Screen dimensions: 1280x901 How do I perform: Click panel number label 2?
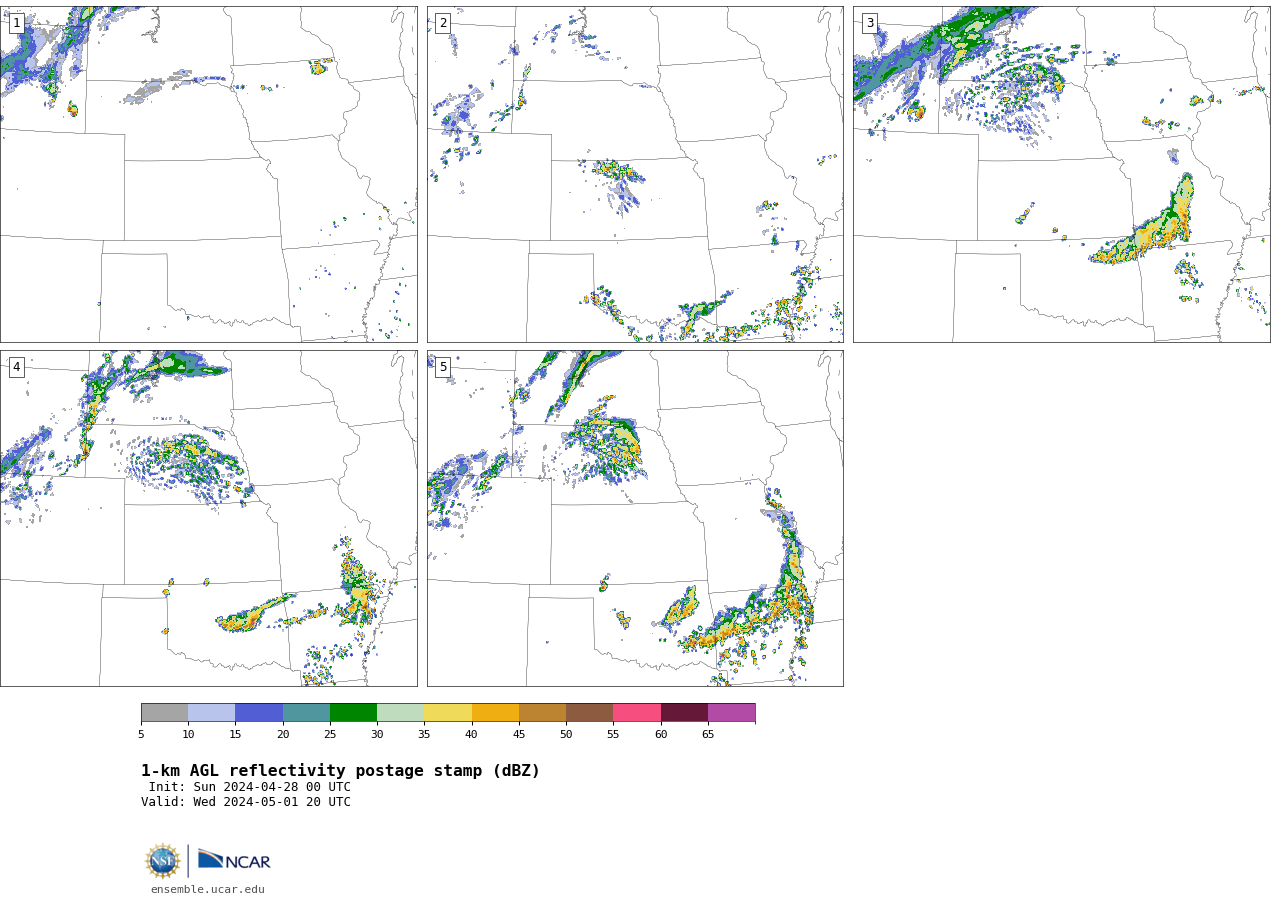pos(443,23)
